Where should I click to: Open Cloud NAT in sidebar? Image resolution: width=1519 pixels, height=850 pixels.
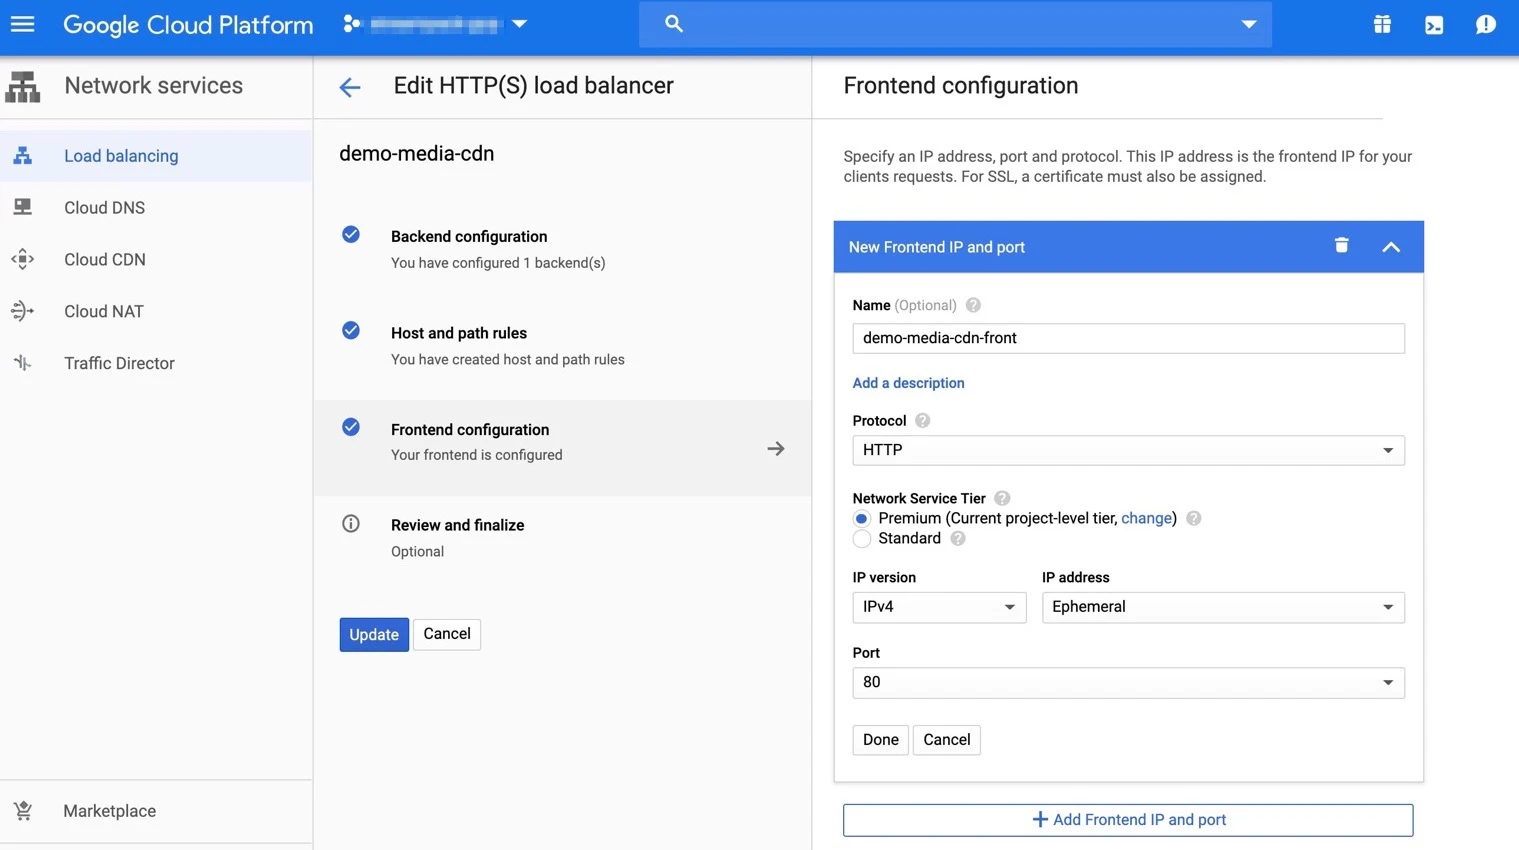[x=156, y=311]
